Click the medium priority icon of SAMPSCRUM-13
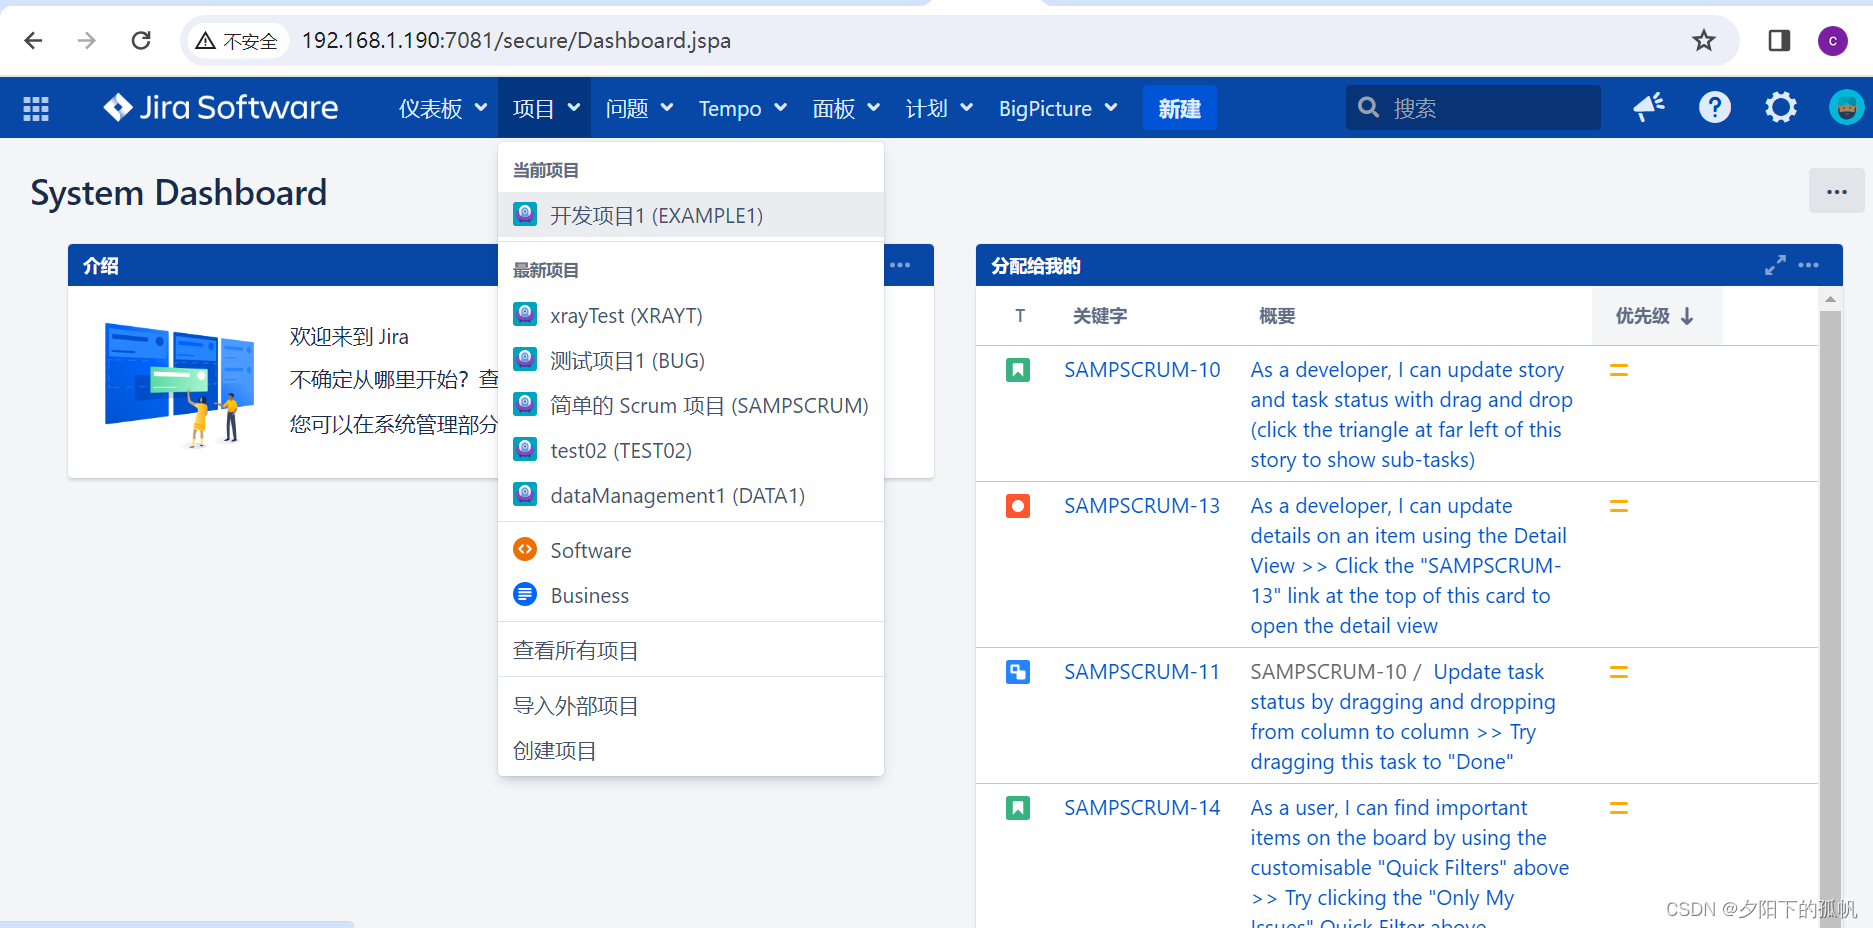The image size is (1873, 928). coord(1619,506)
